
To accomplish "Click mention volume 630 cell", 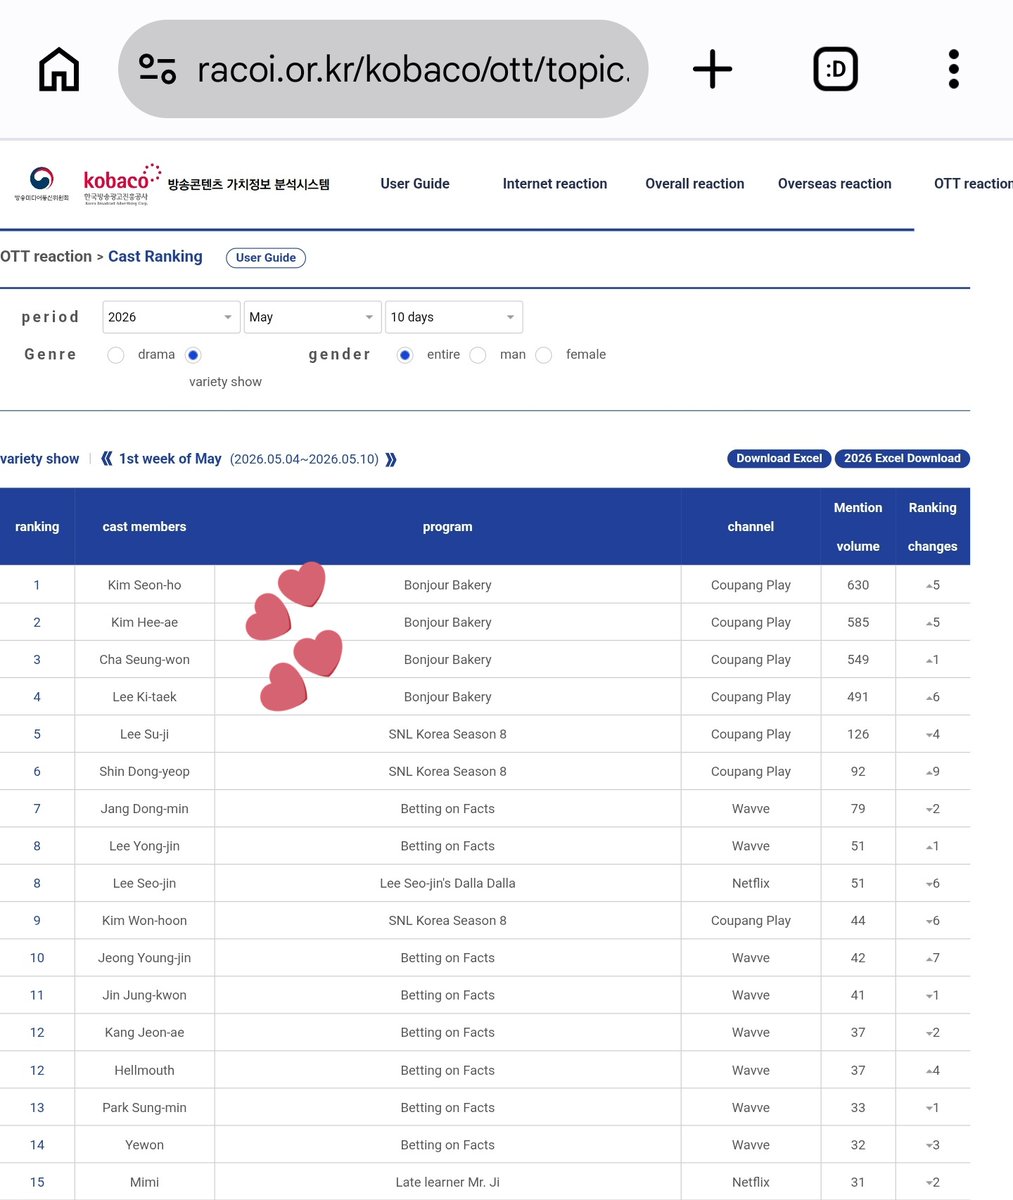I will 858,585.
